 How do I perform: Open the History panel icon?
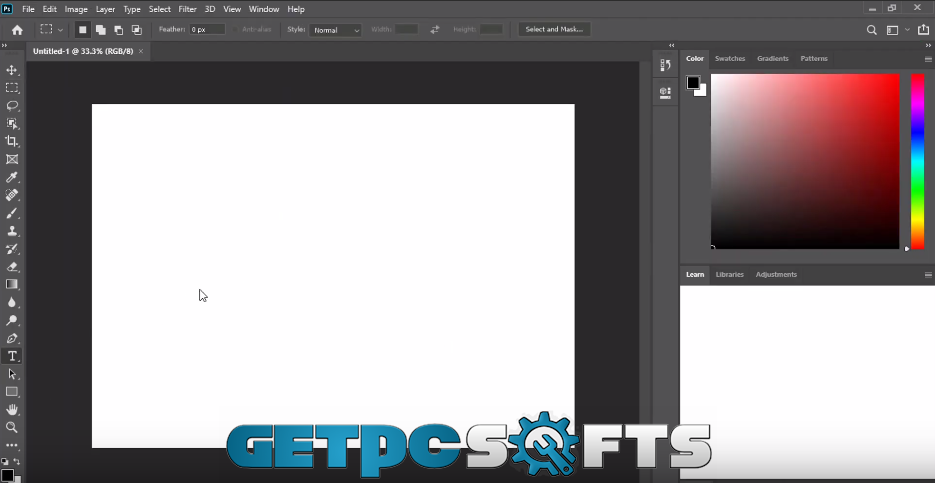[665, 65]
